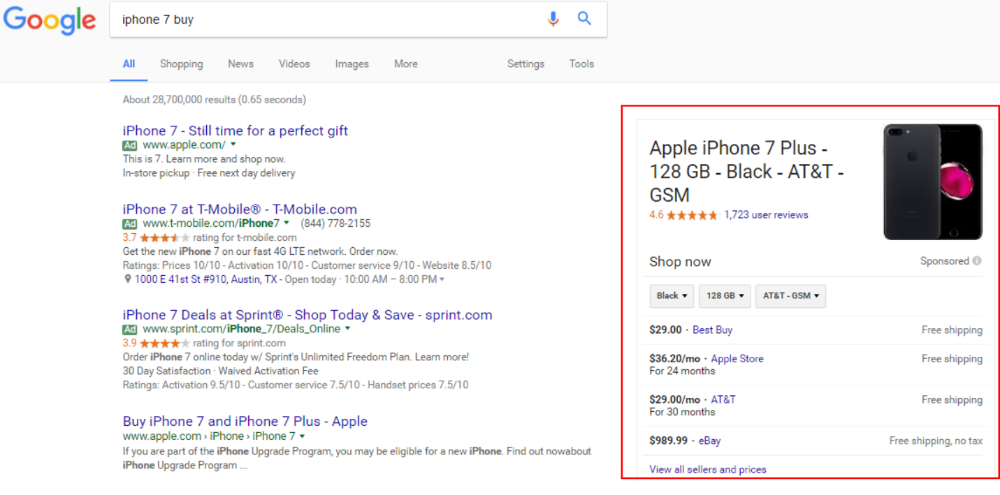This screenshot has height=495, width=1000.
Task: Click the (844) 778-2155 phone number
Action: tap(335, 223)
